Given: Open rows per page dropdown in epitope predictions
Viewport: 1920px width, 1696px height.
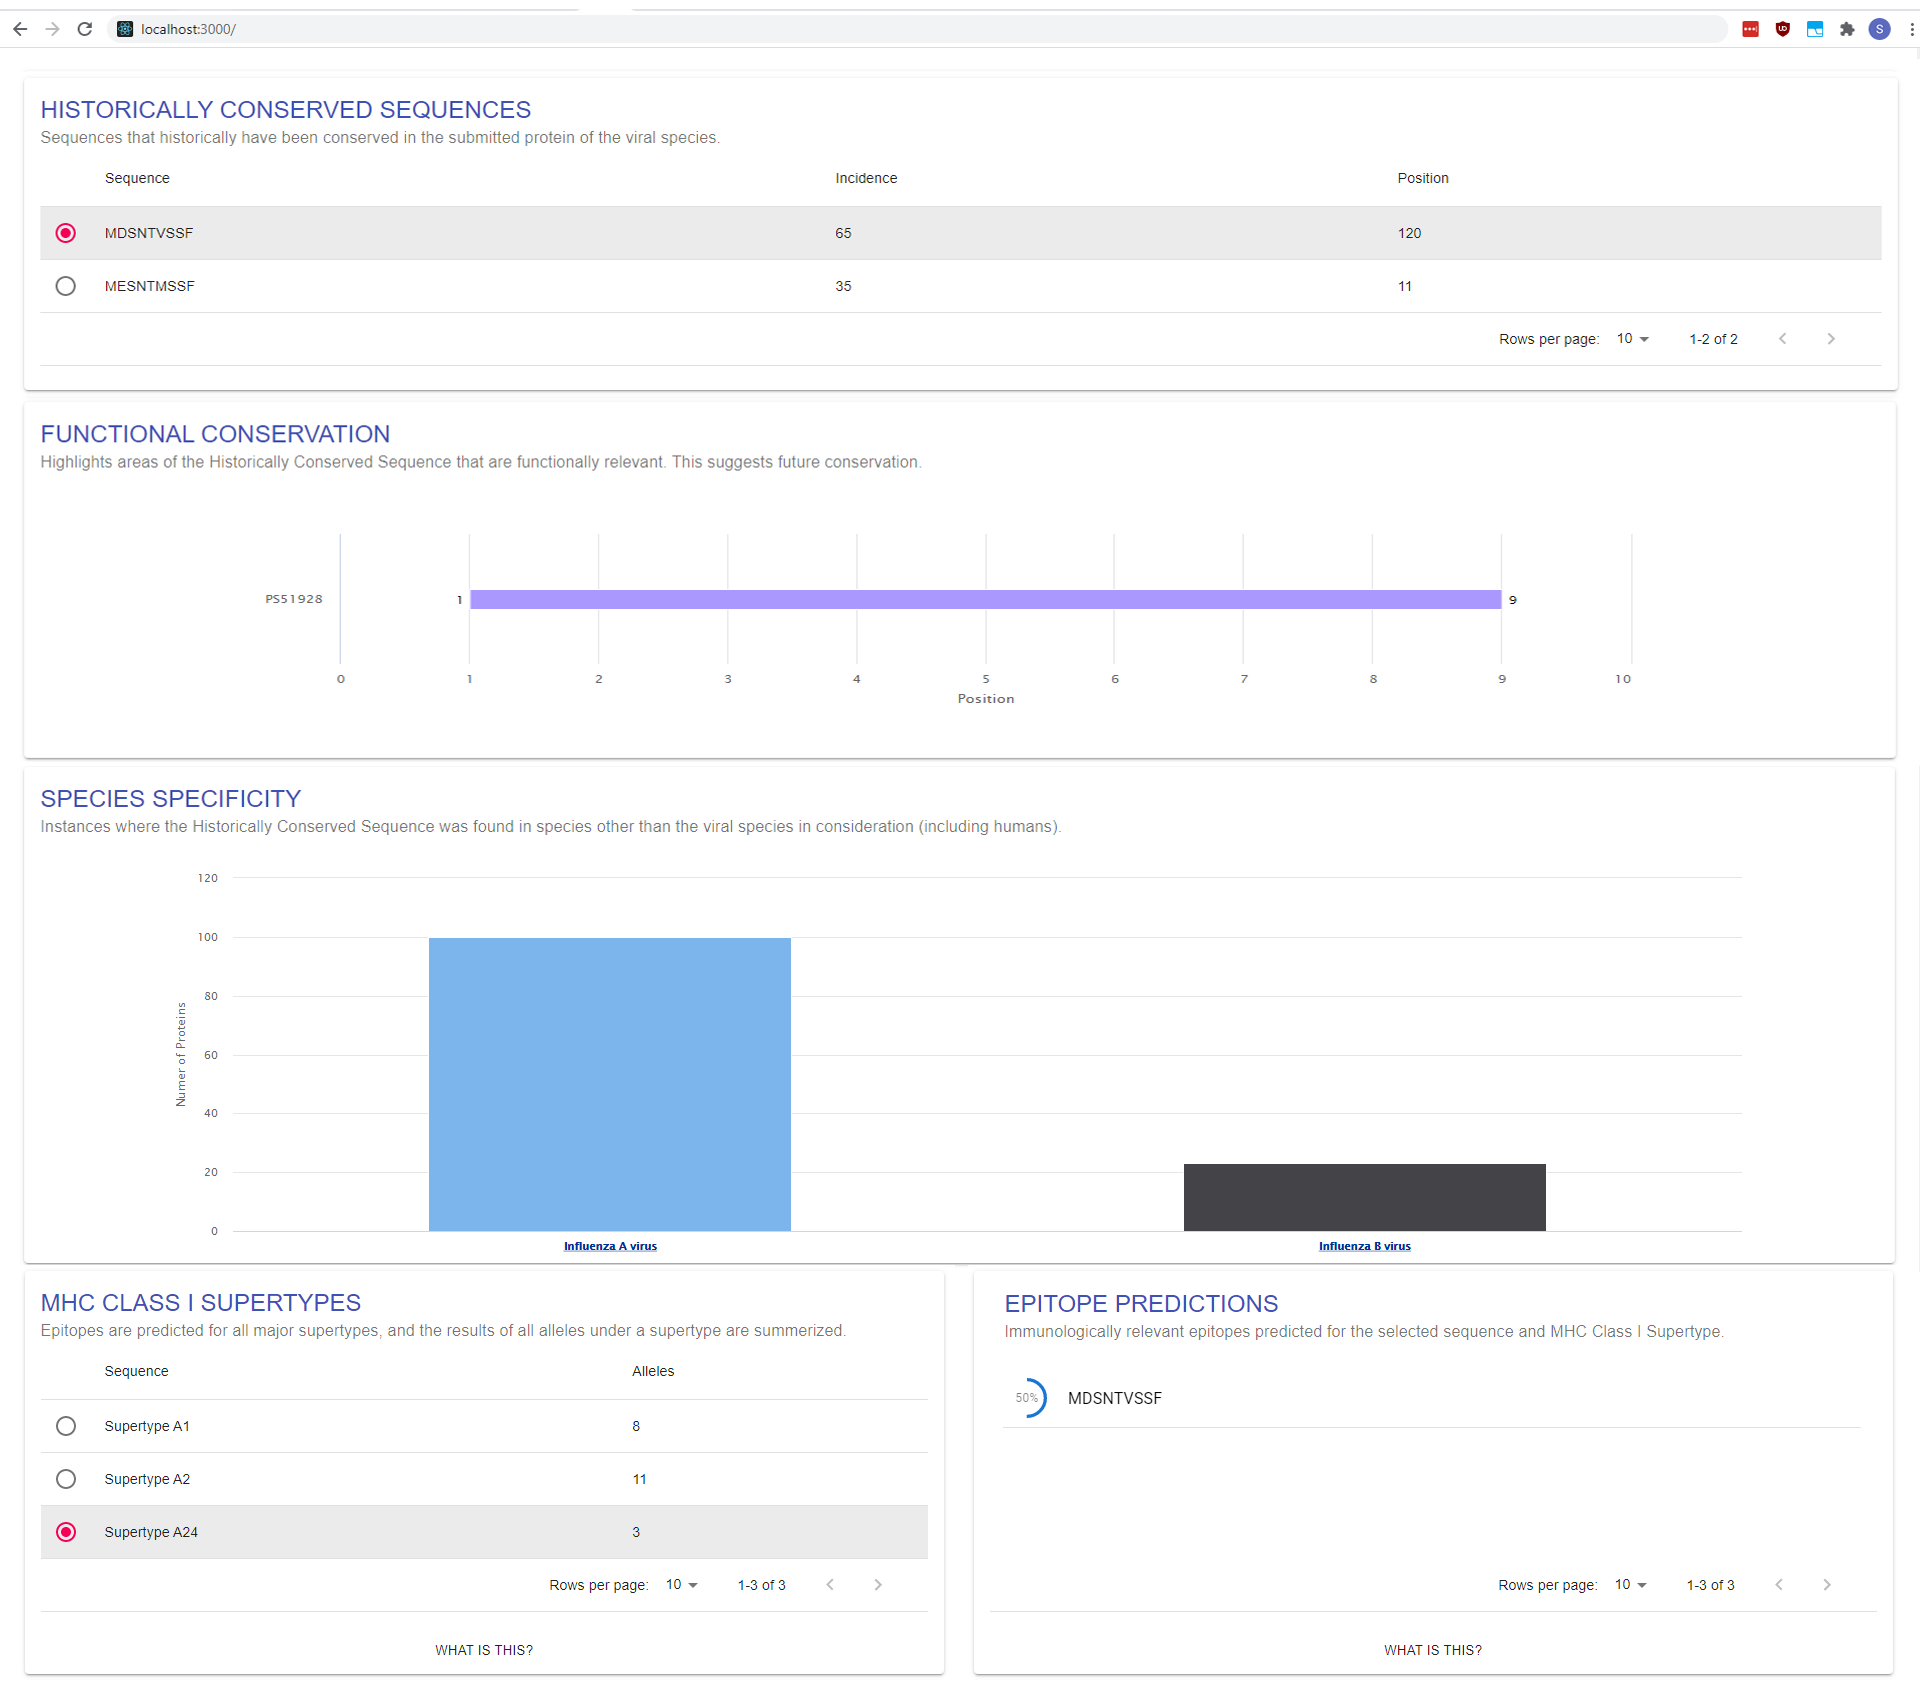Looking at the screenshot, I should click(x=1630, y=1585).
